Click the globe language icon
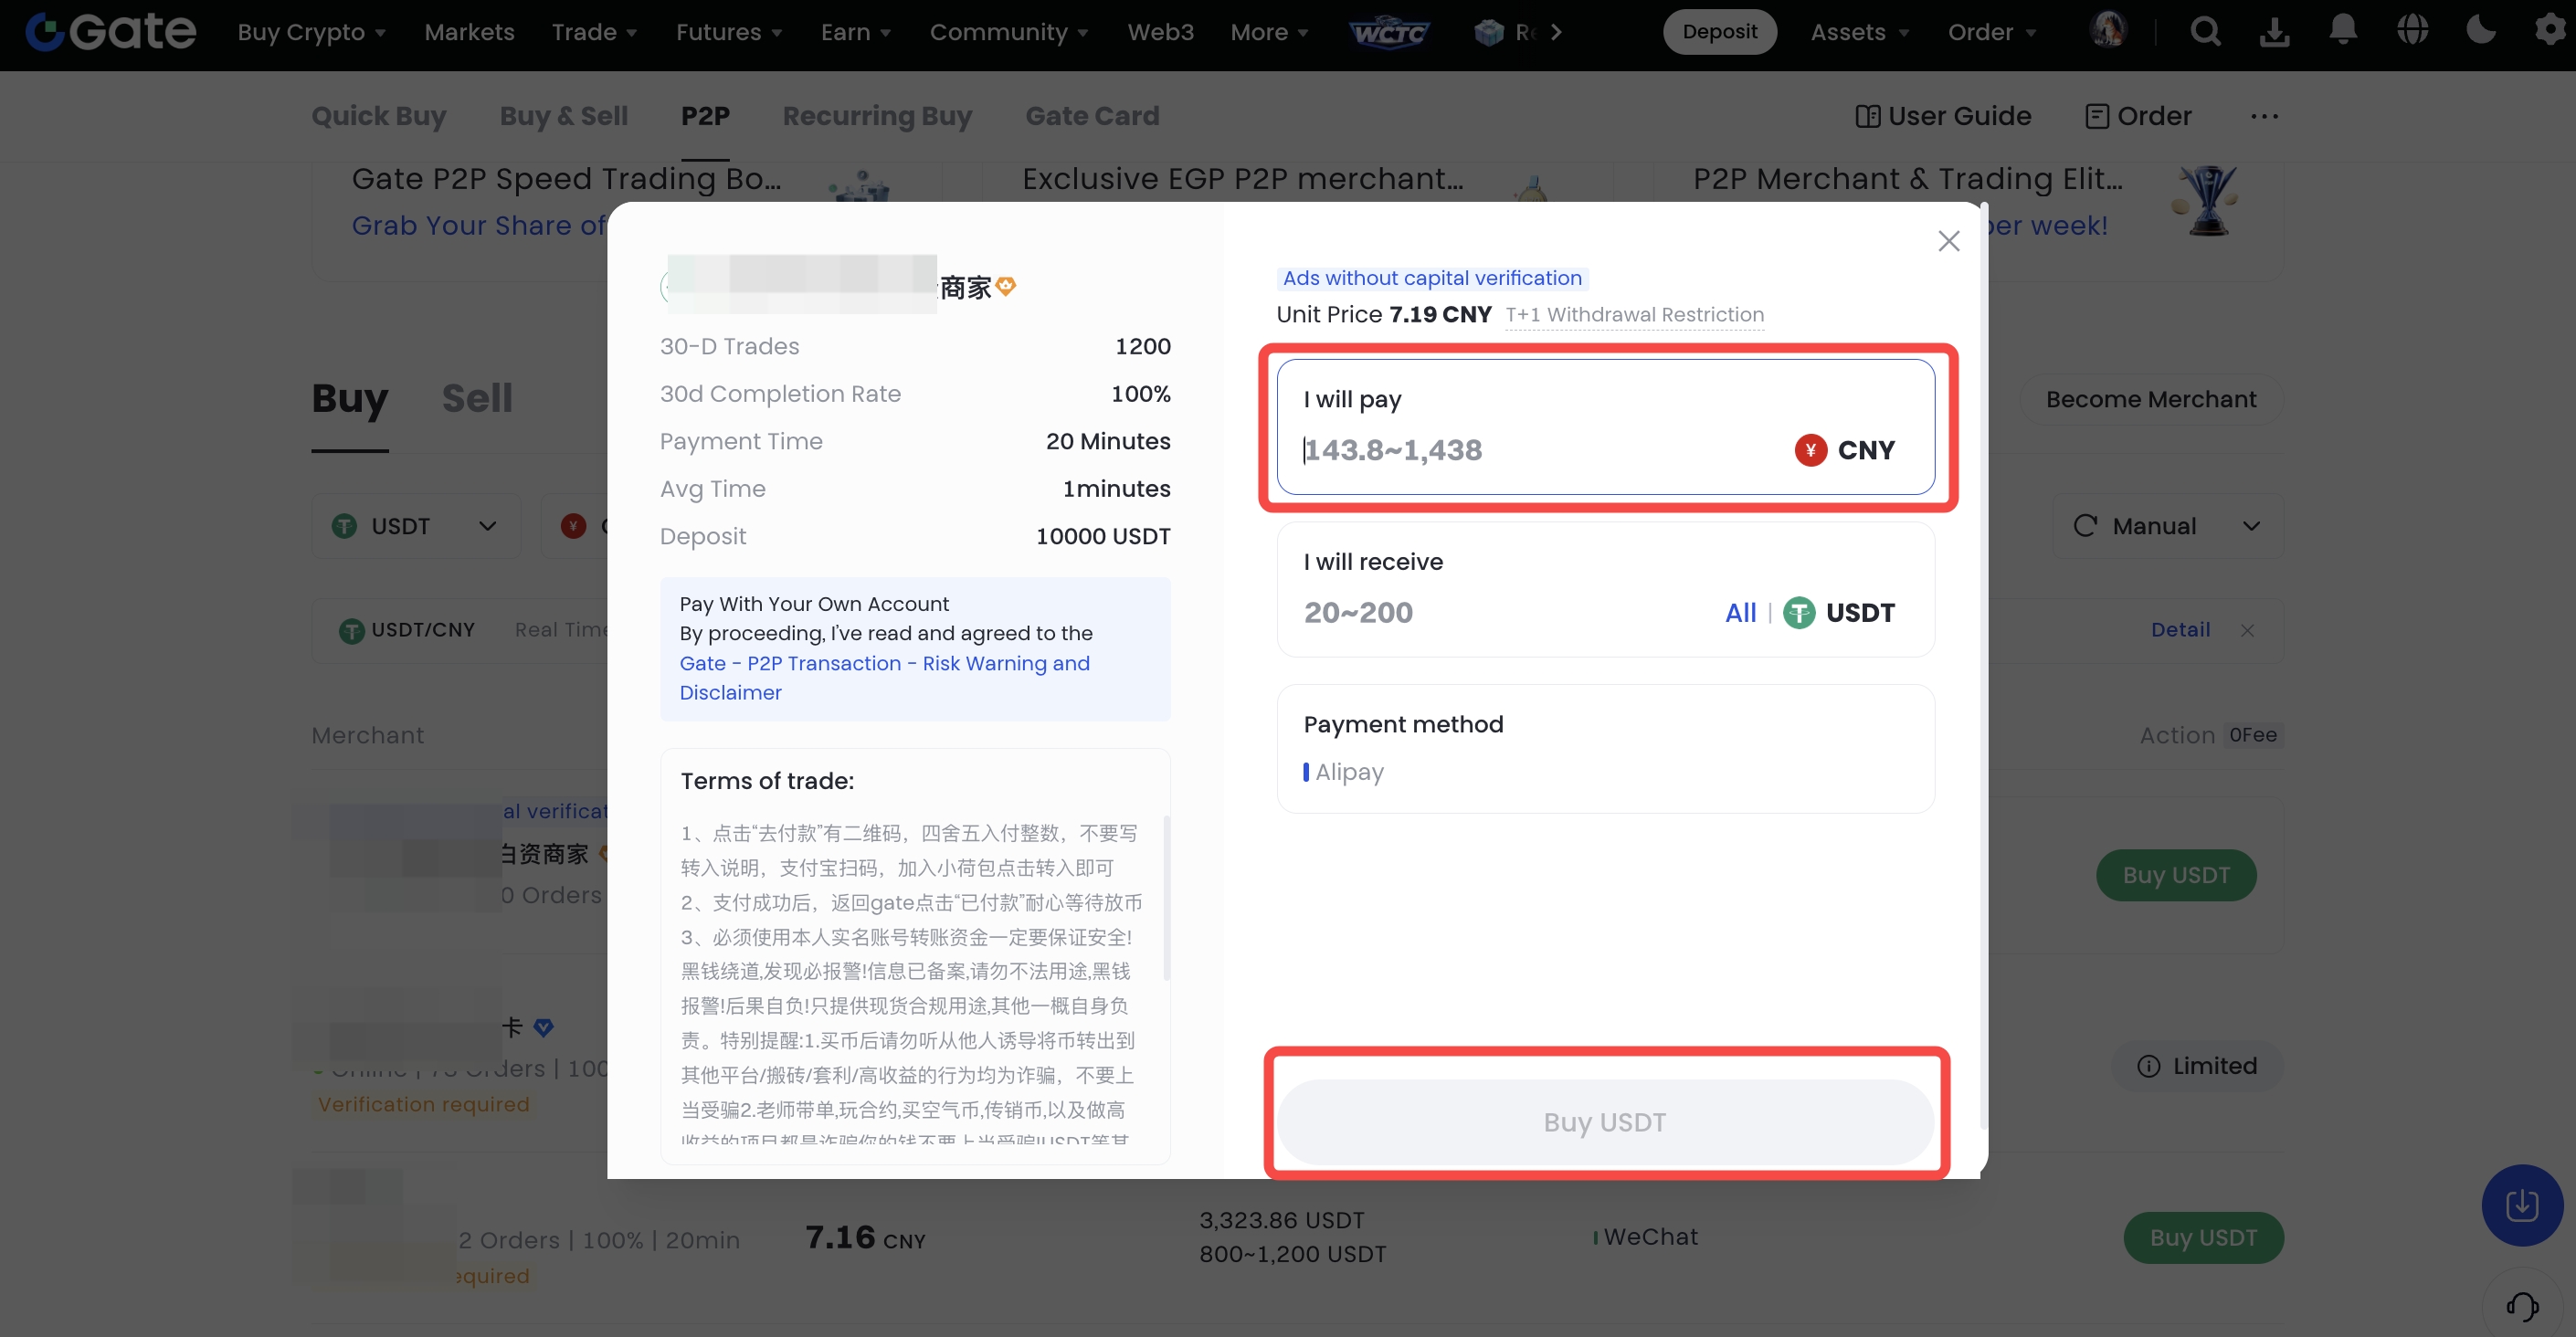This screenshot has width=2576, height=1337. [x=2412, y=32]
